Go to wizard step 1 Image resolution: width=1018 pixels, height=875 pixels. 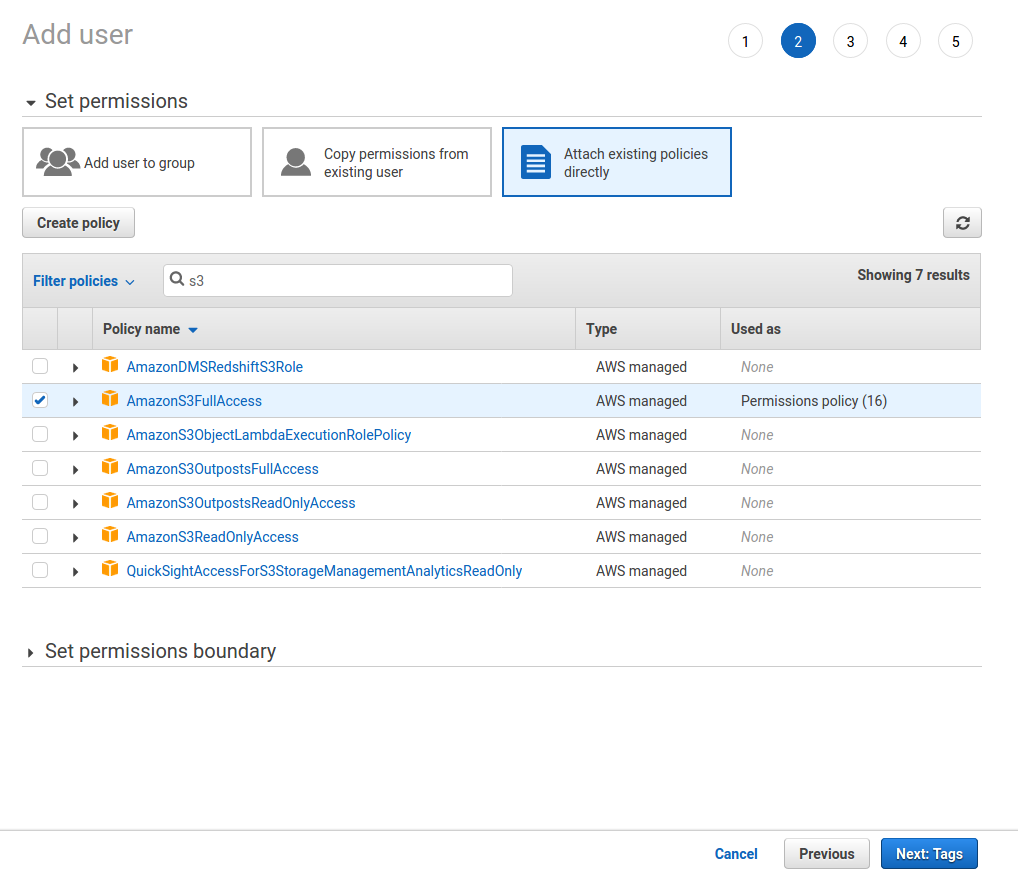[745, 41]
